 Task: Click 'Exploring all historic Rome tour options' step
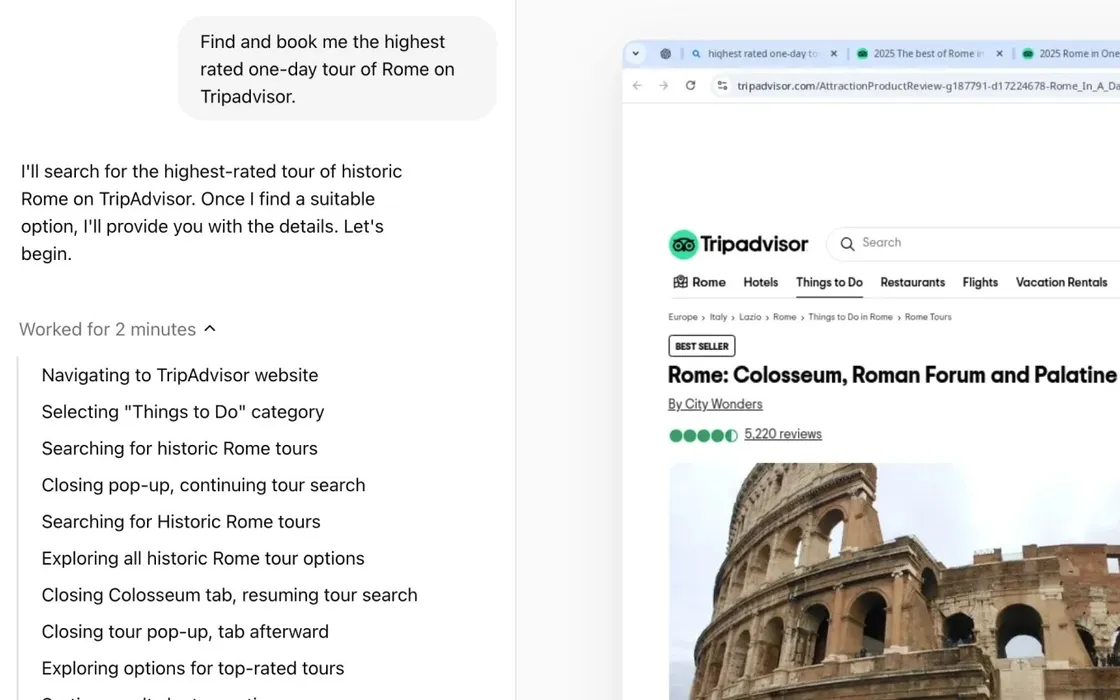coord(203,559)
